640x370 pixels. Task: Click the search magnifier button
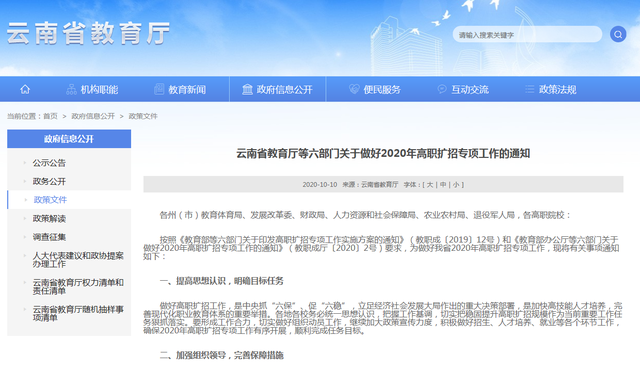click(618, 34)
